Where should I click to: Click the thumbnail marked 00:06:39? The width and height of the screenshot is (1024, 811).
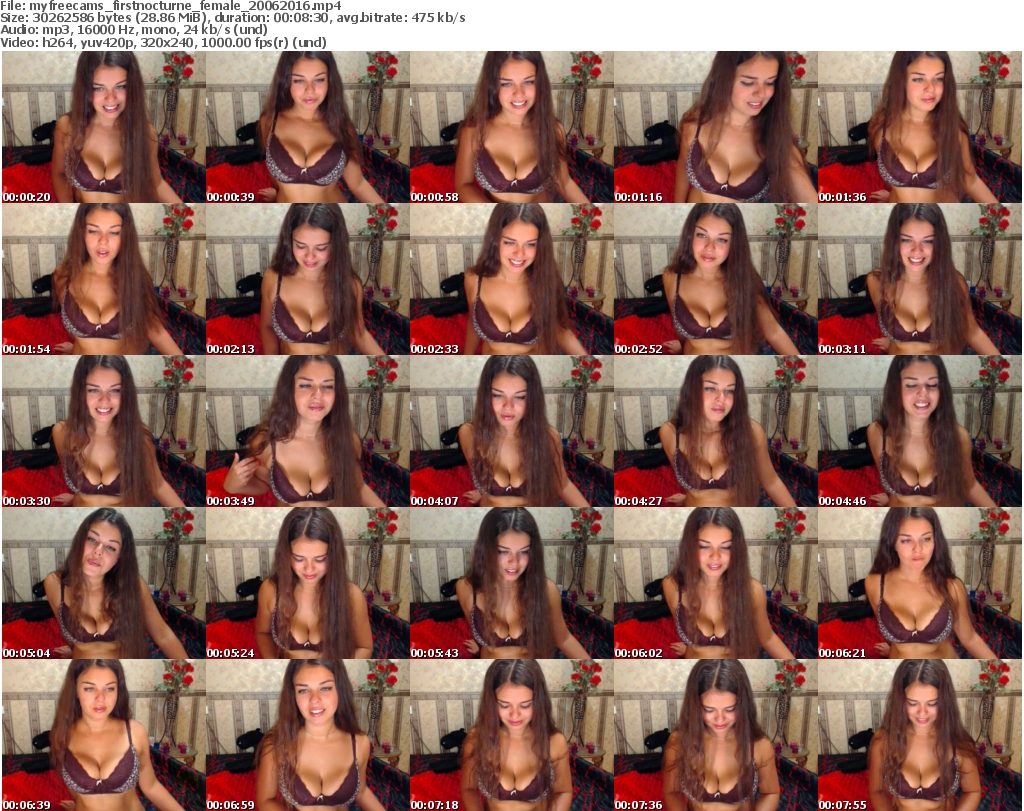tap(104, 735)
